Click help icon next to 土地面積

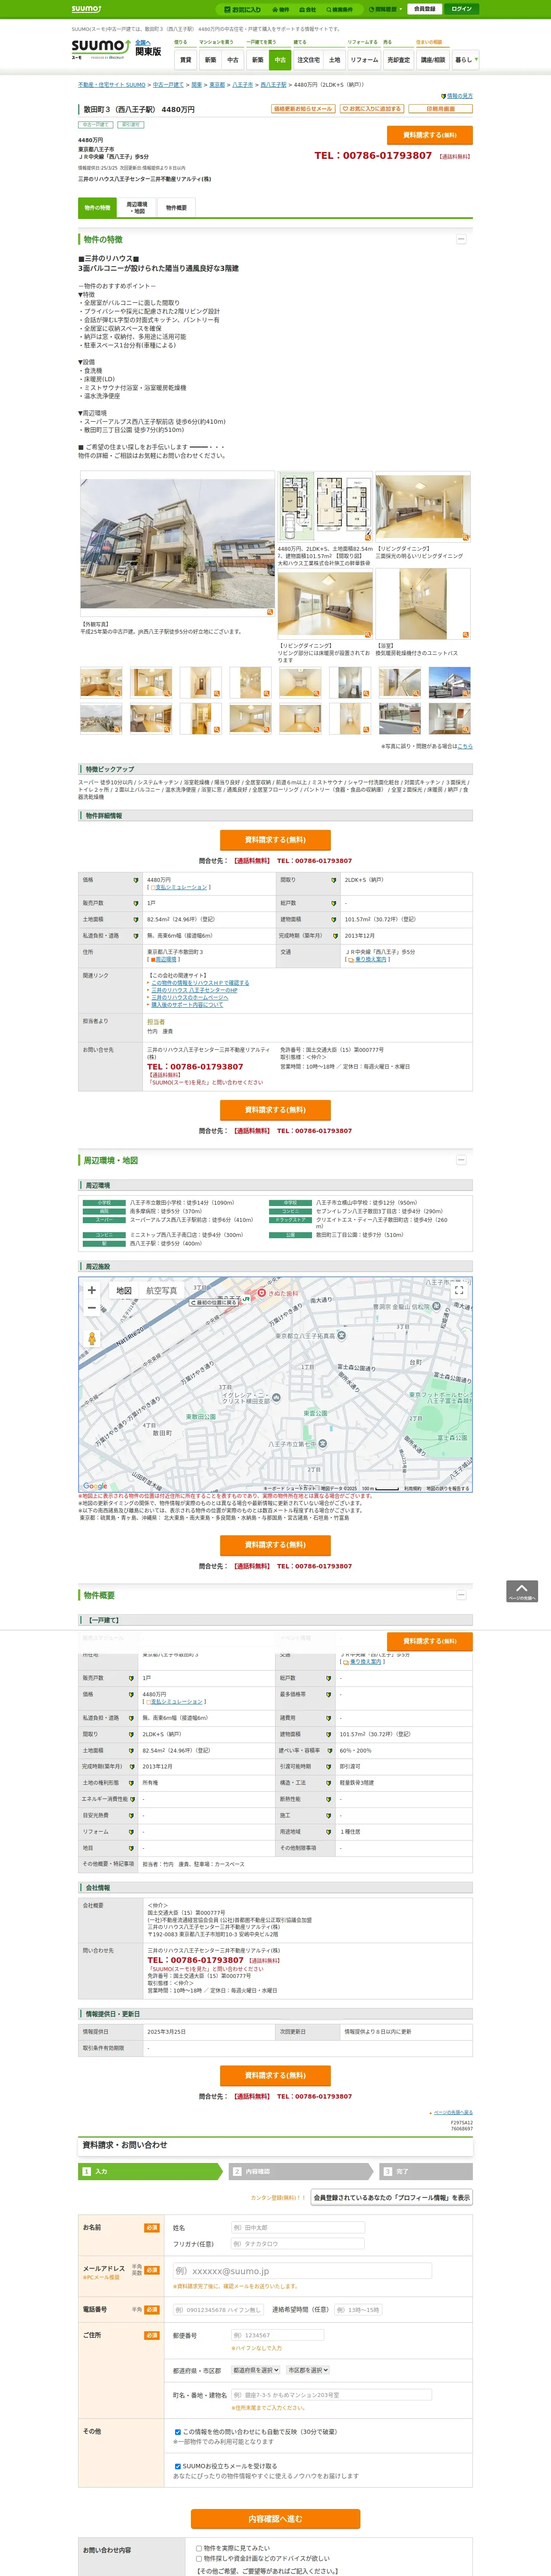[x=136, y=919]
